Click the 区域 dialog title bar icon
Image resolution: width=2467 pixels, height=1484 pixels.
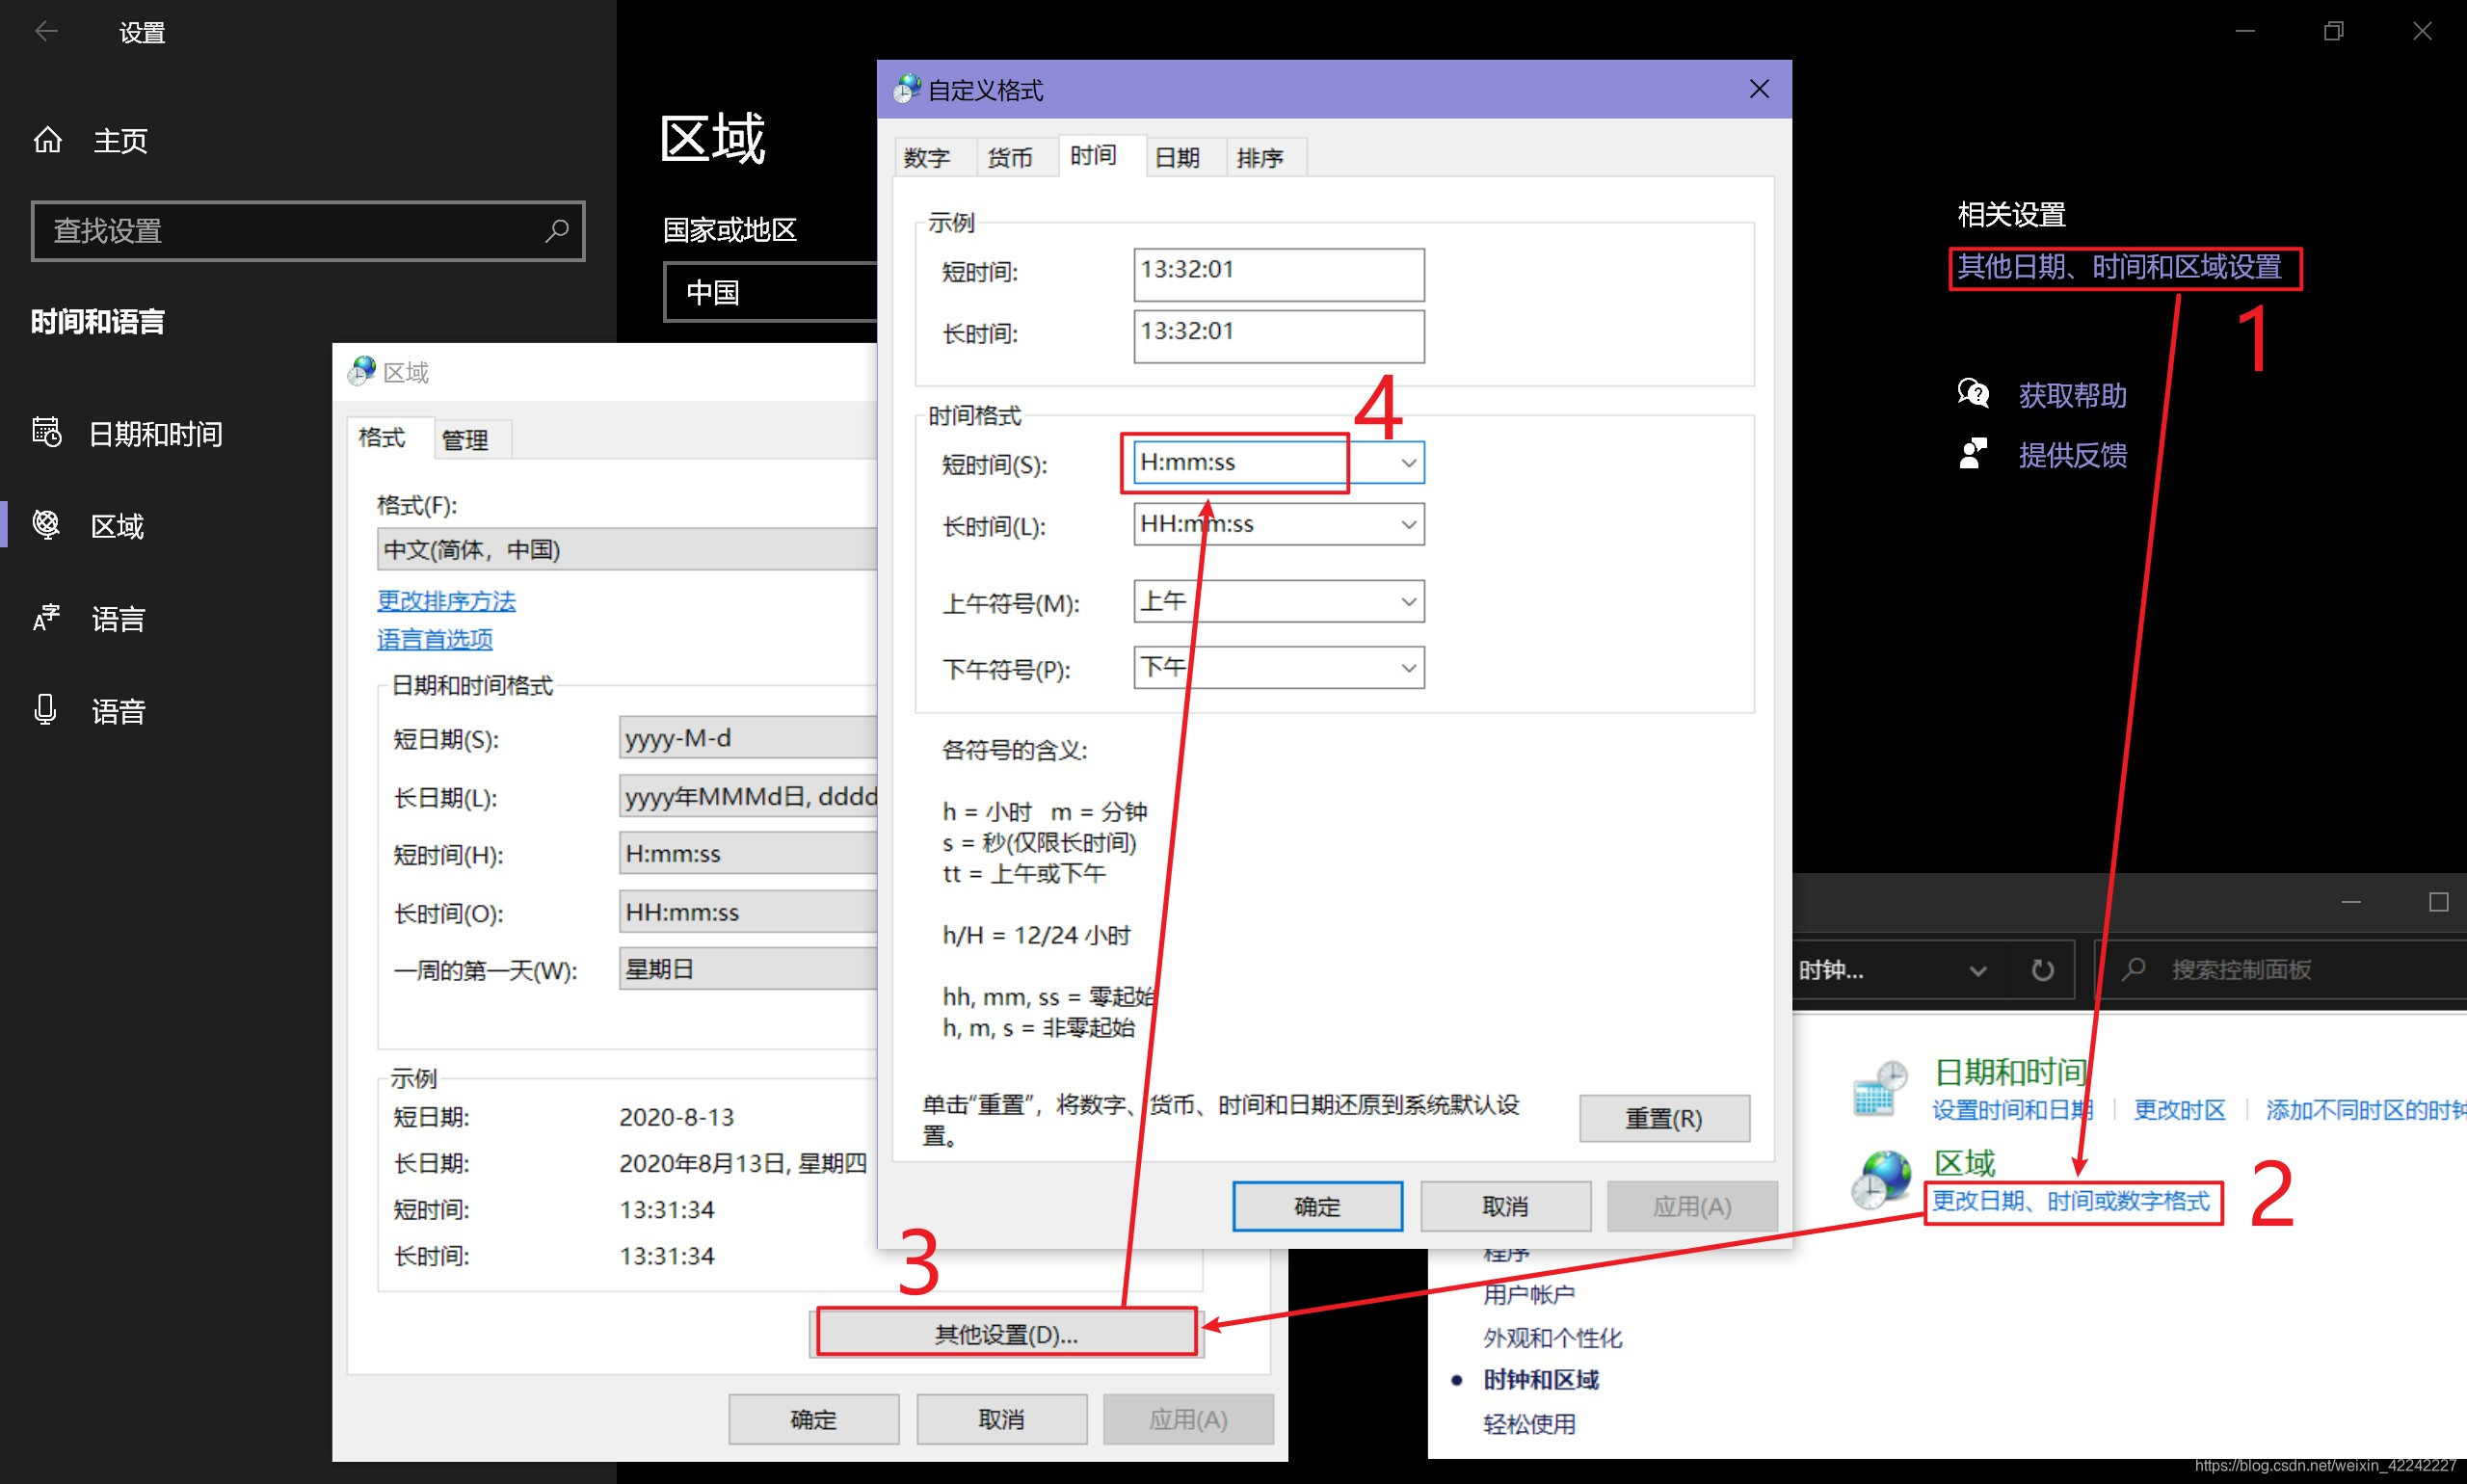point(361,372)
